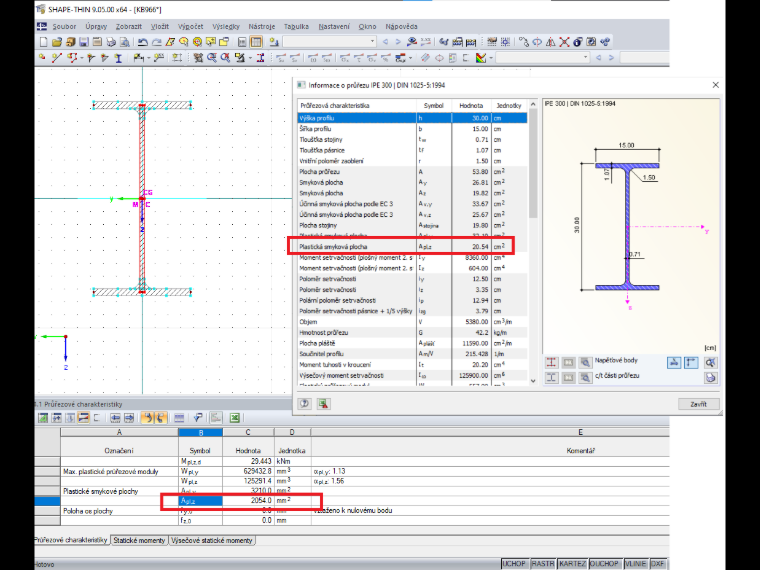Undo the last action
760x570 pixels.
pyautogui.click(x=142, y=42)
